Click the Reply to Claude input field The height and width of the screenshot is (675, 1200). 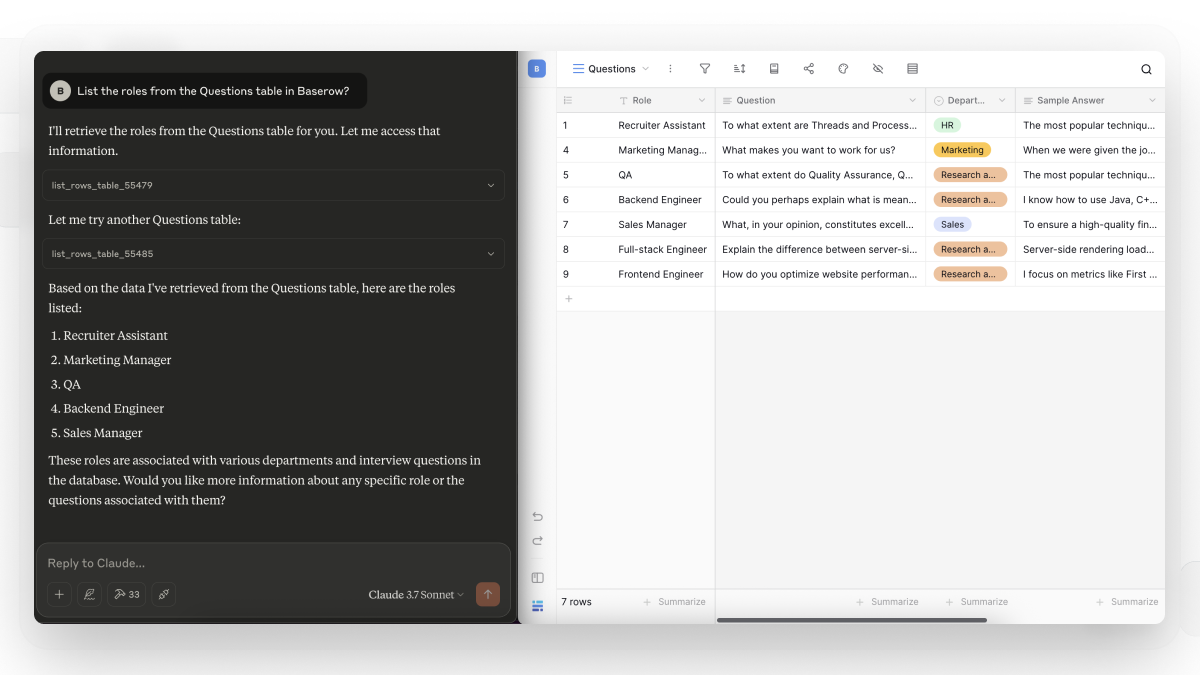click(273, 563)
